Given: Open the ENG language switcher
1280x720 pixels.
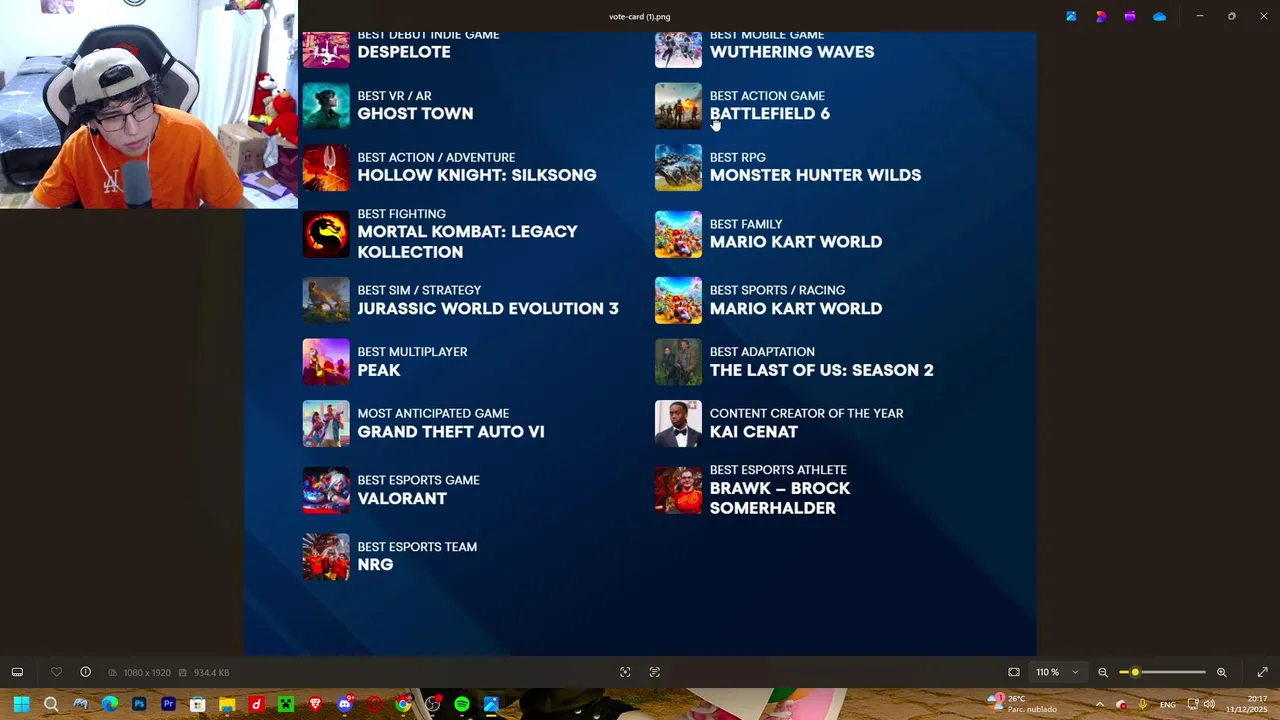Looking at the screenshot, I should click(x=1167, y=705).
